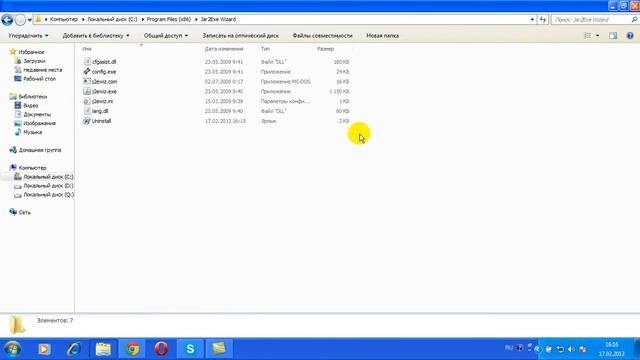Click the RU language indicator

click(509, 348)
